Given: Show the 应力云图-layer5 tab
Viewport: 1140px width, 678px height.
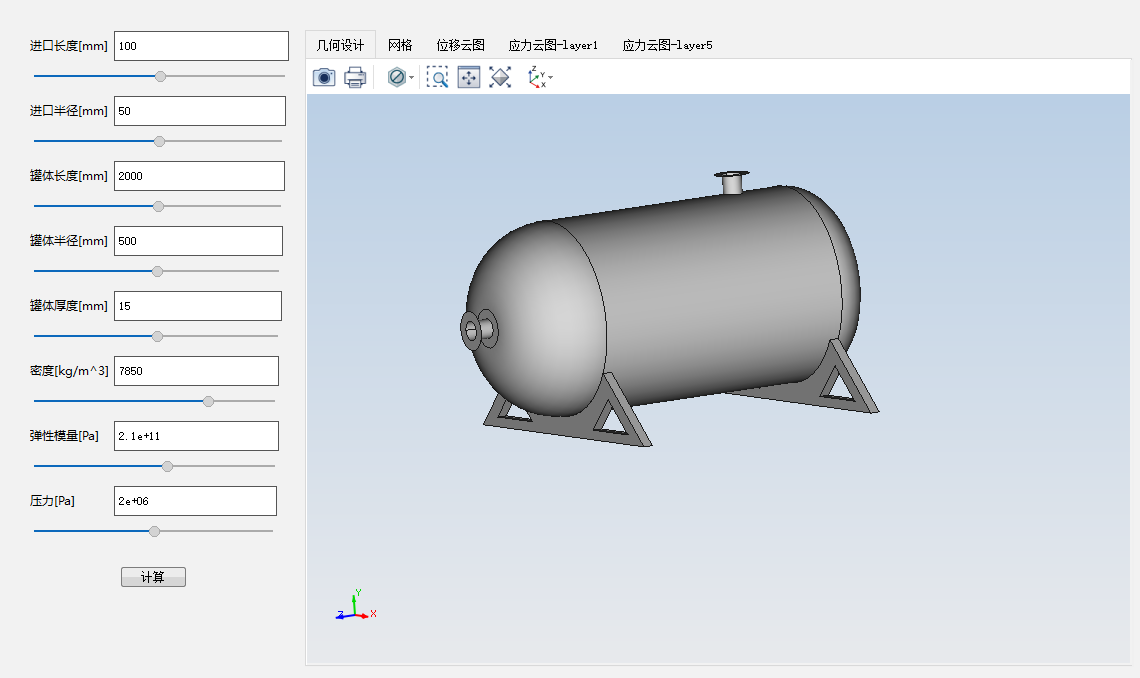Looking at the screenshot, I should click(x=667, y=45).
